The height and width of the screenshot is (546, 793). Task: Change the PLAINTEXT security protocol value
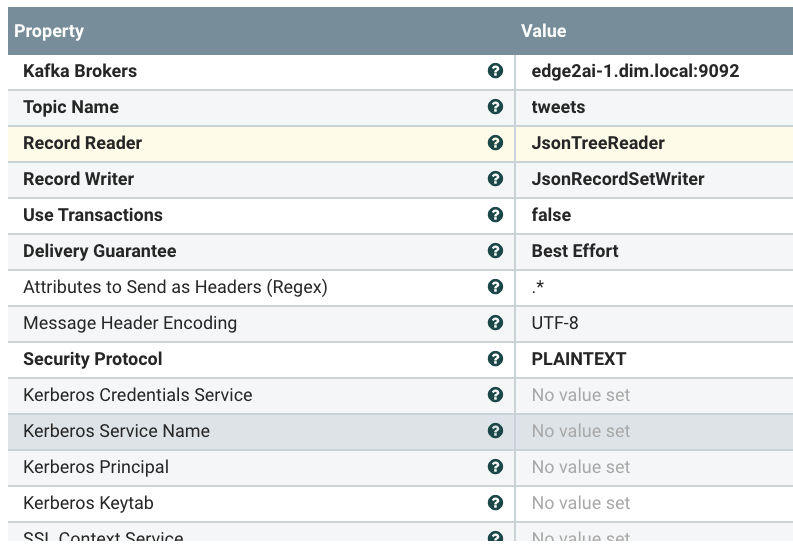coord(578,359)
